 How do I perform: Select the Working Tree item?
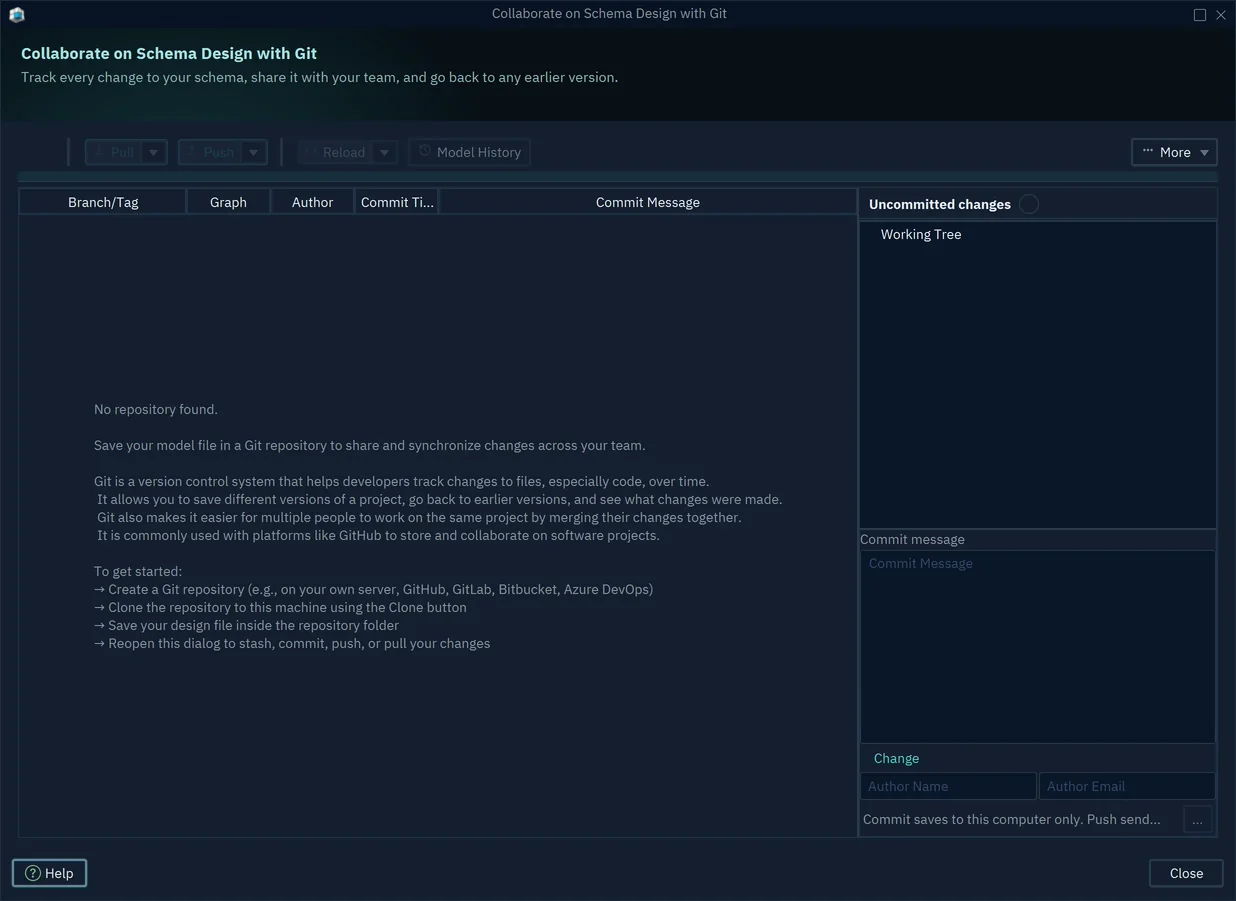(921, 234)
